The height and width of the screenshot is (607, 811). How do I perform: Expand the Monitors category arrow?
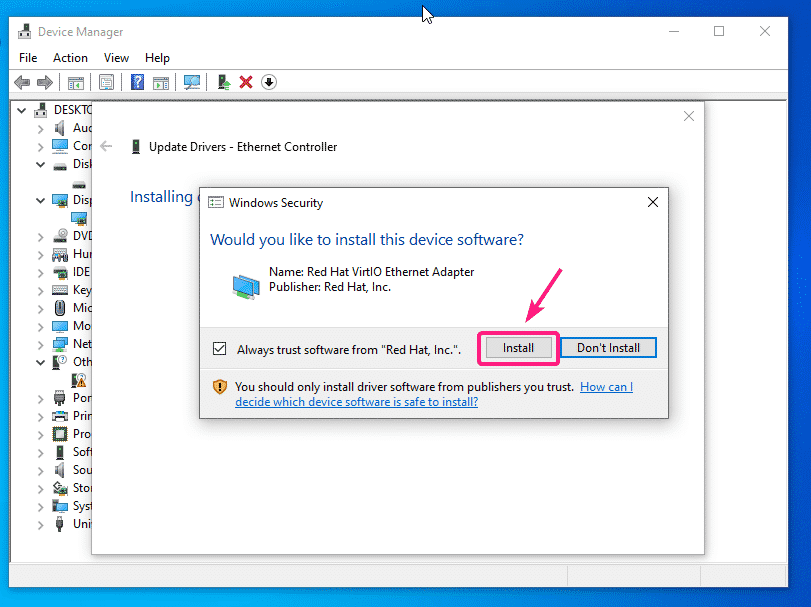point(40,327)
